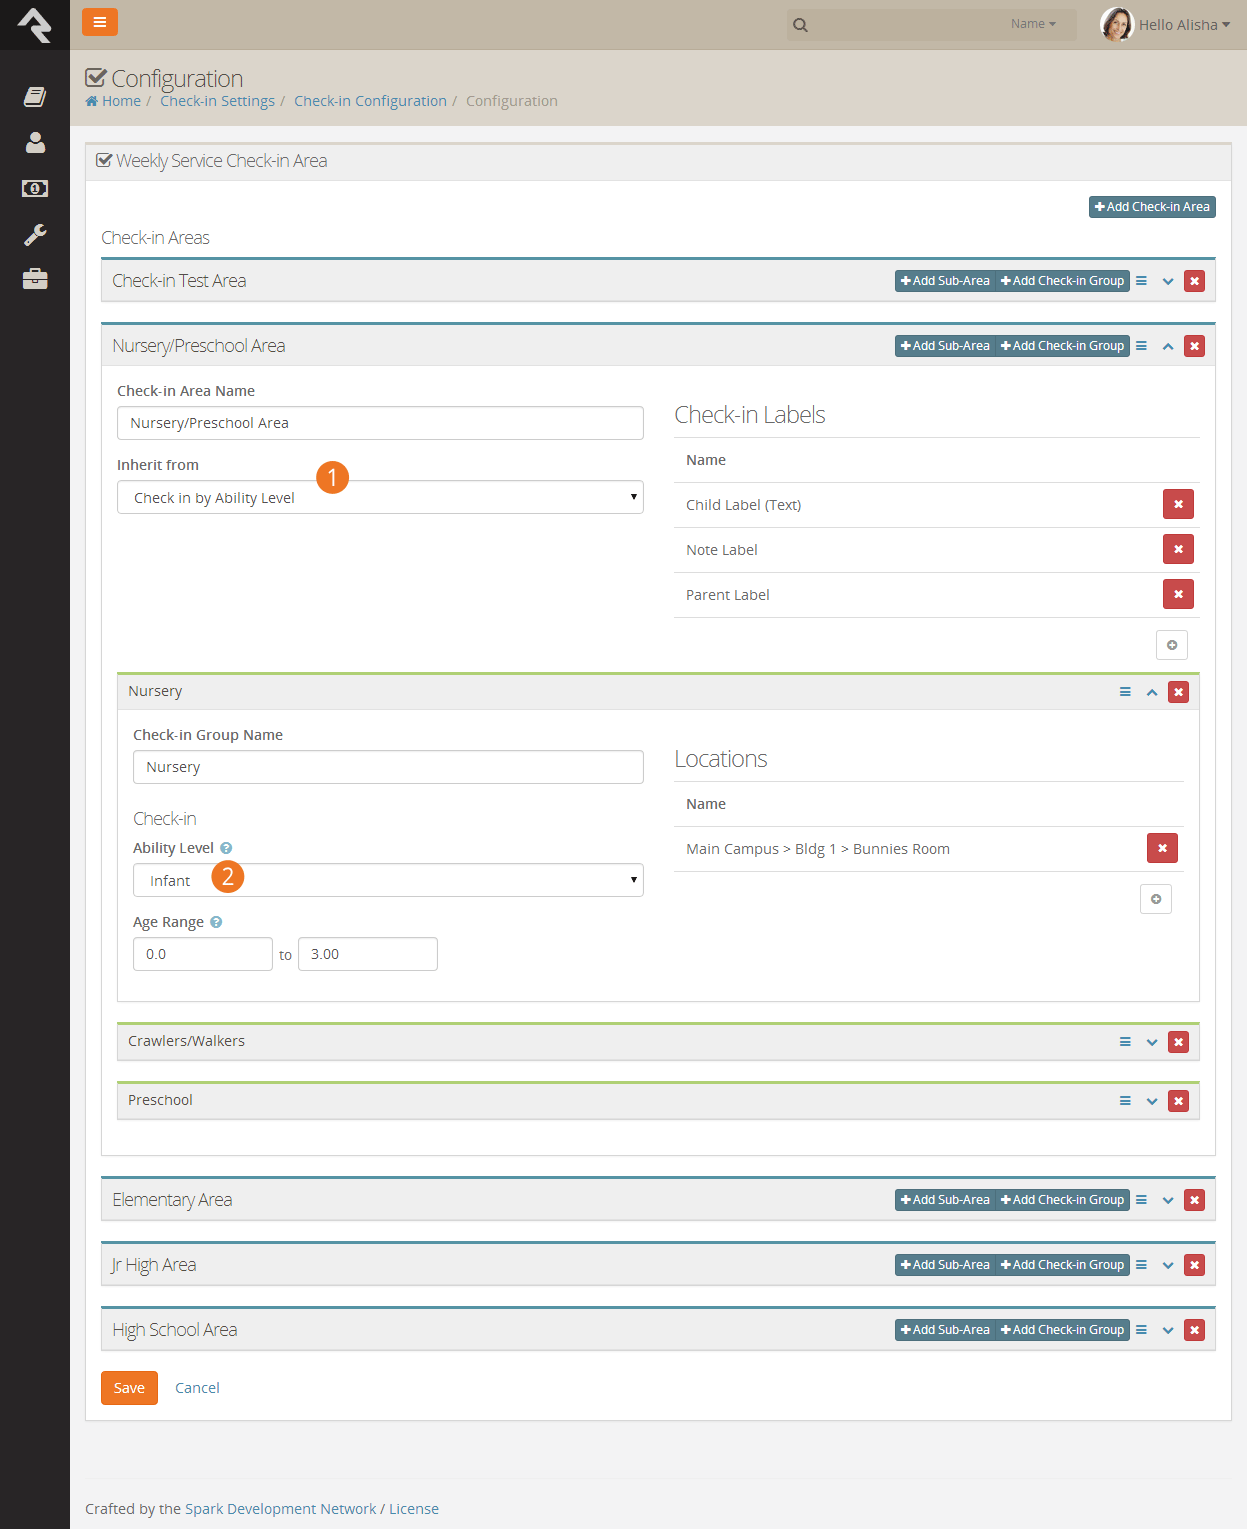Collapse the Nursery/Preschool Area panel
Viewport: 1247px width, 1529px height.
1168,346
